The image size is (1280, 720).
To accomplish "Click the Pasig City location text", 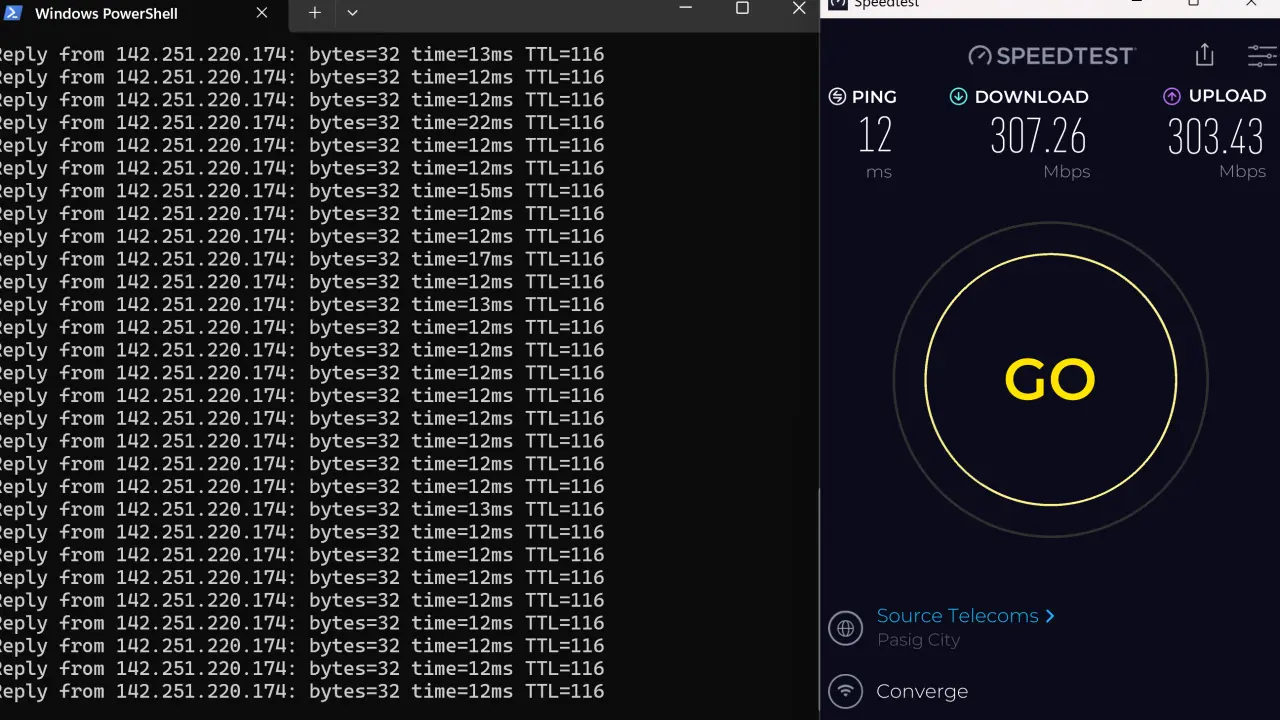I will point(918,640).
